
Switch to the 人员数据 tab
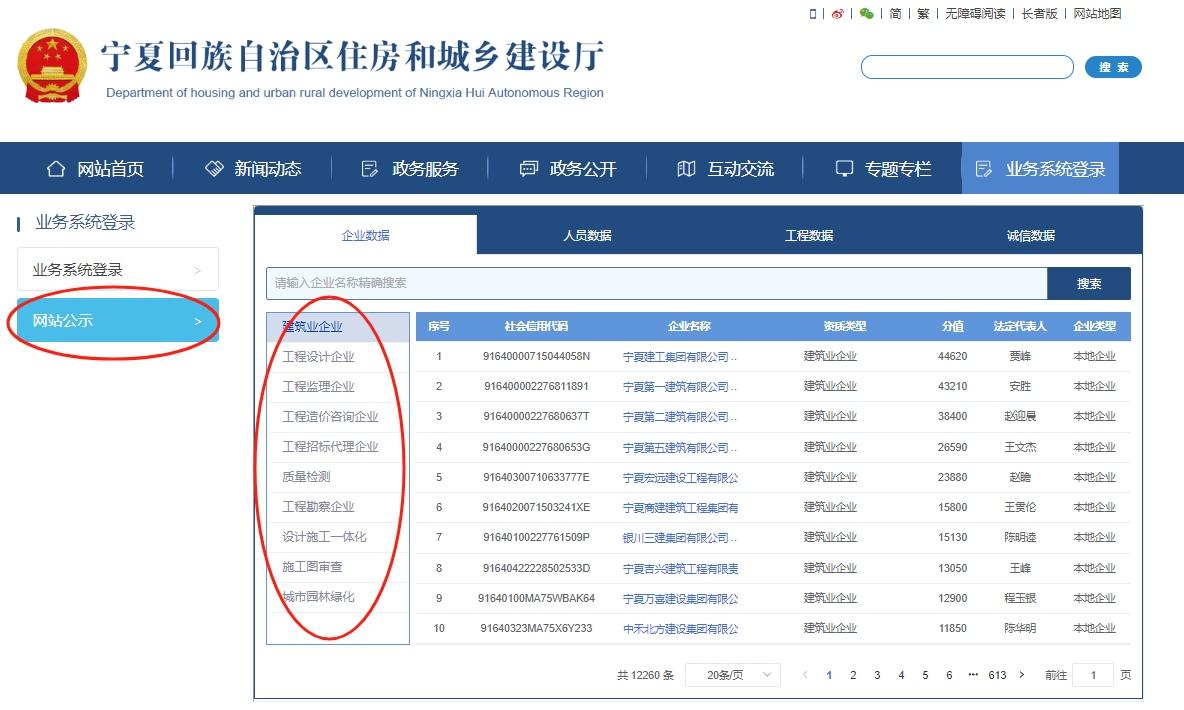pyautogui.click(x=587, y=235)
